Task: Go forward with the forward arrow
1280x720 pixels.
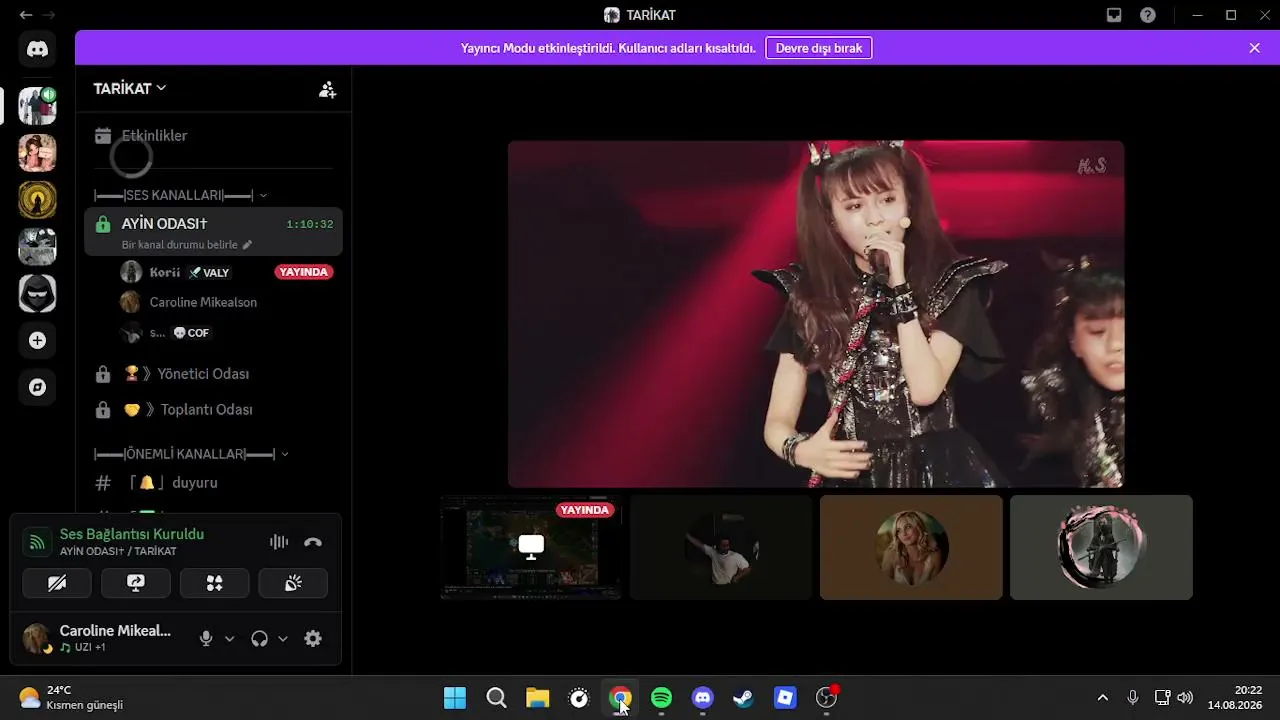Action: click(49, 15)
